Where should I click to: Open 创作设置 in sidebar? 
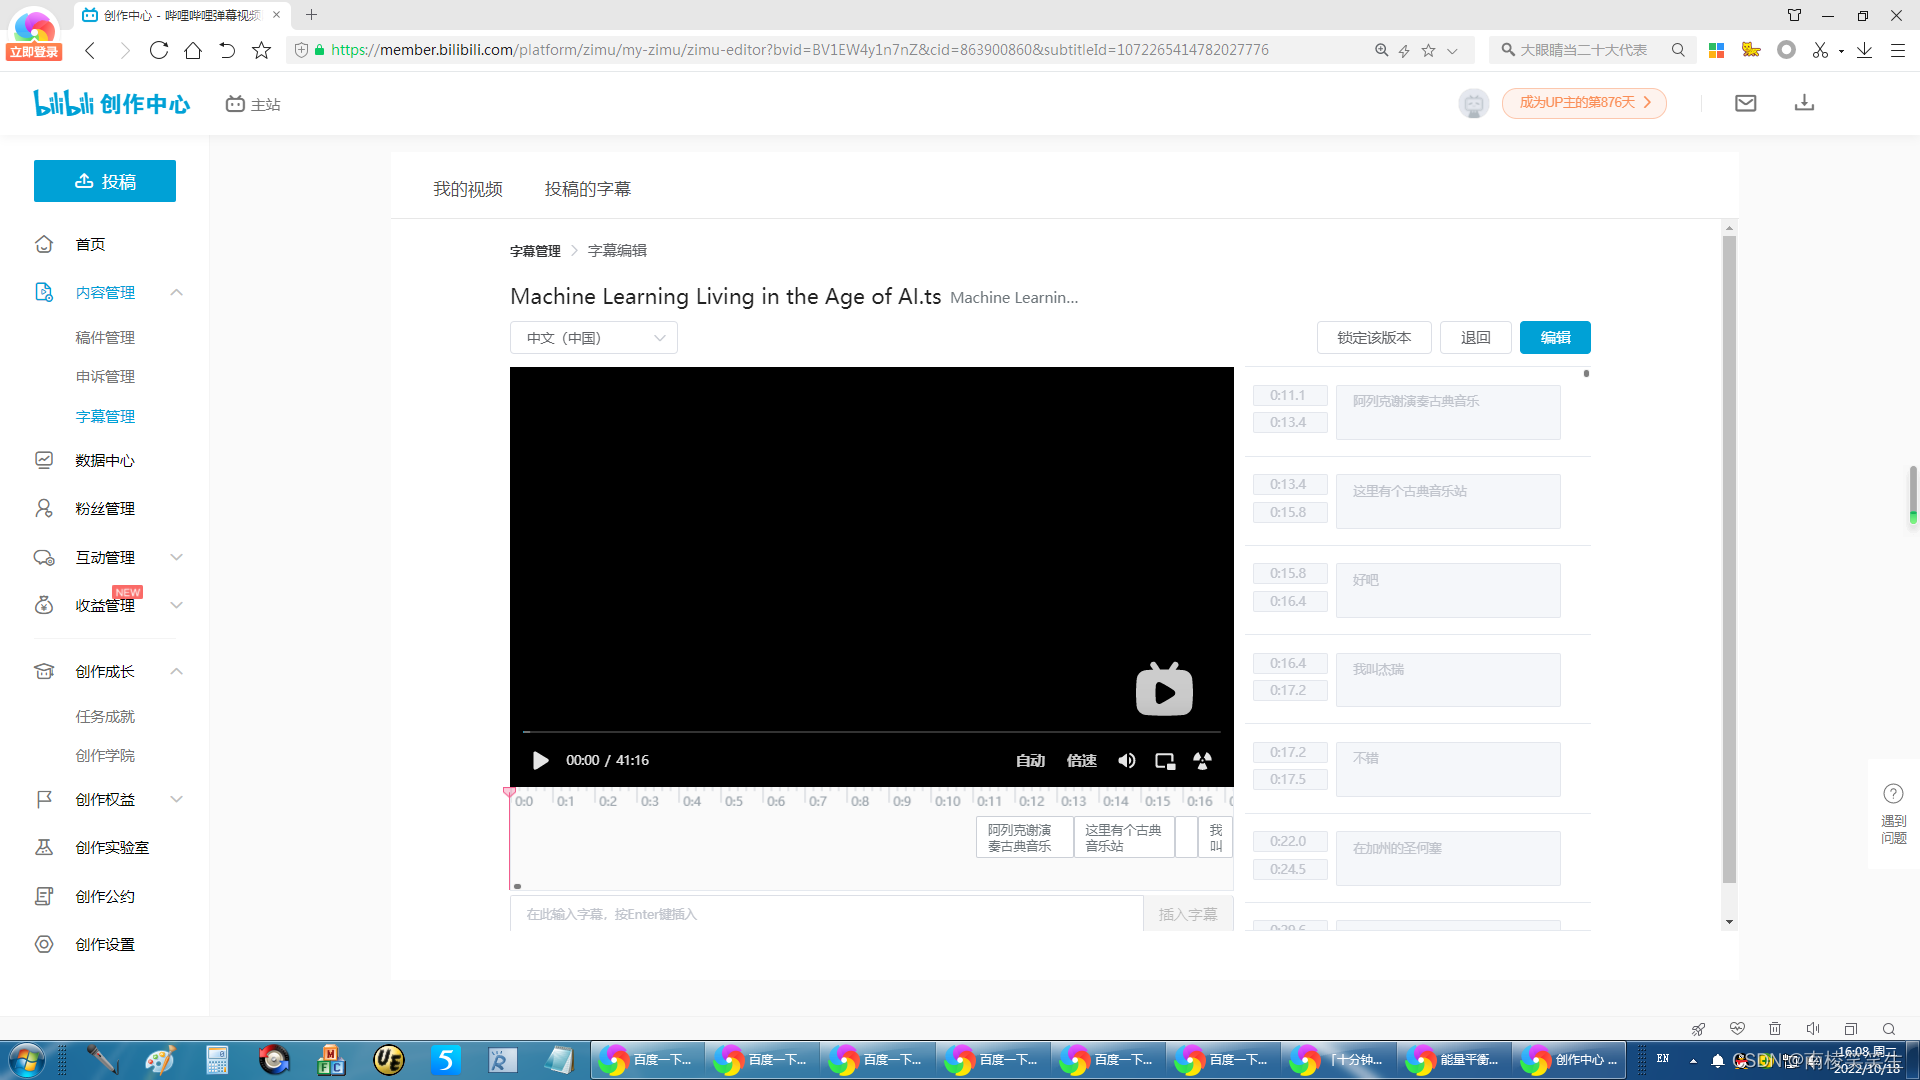pos(104,944)
